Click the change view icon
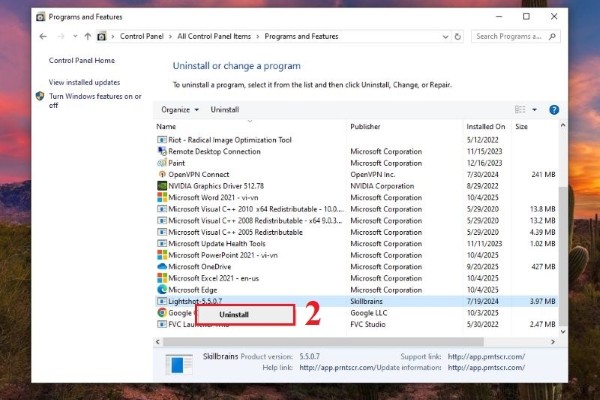Image resolution: width=600 pixels, height=400 pixels. 520,110
